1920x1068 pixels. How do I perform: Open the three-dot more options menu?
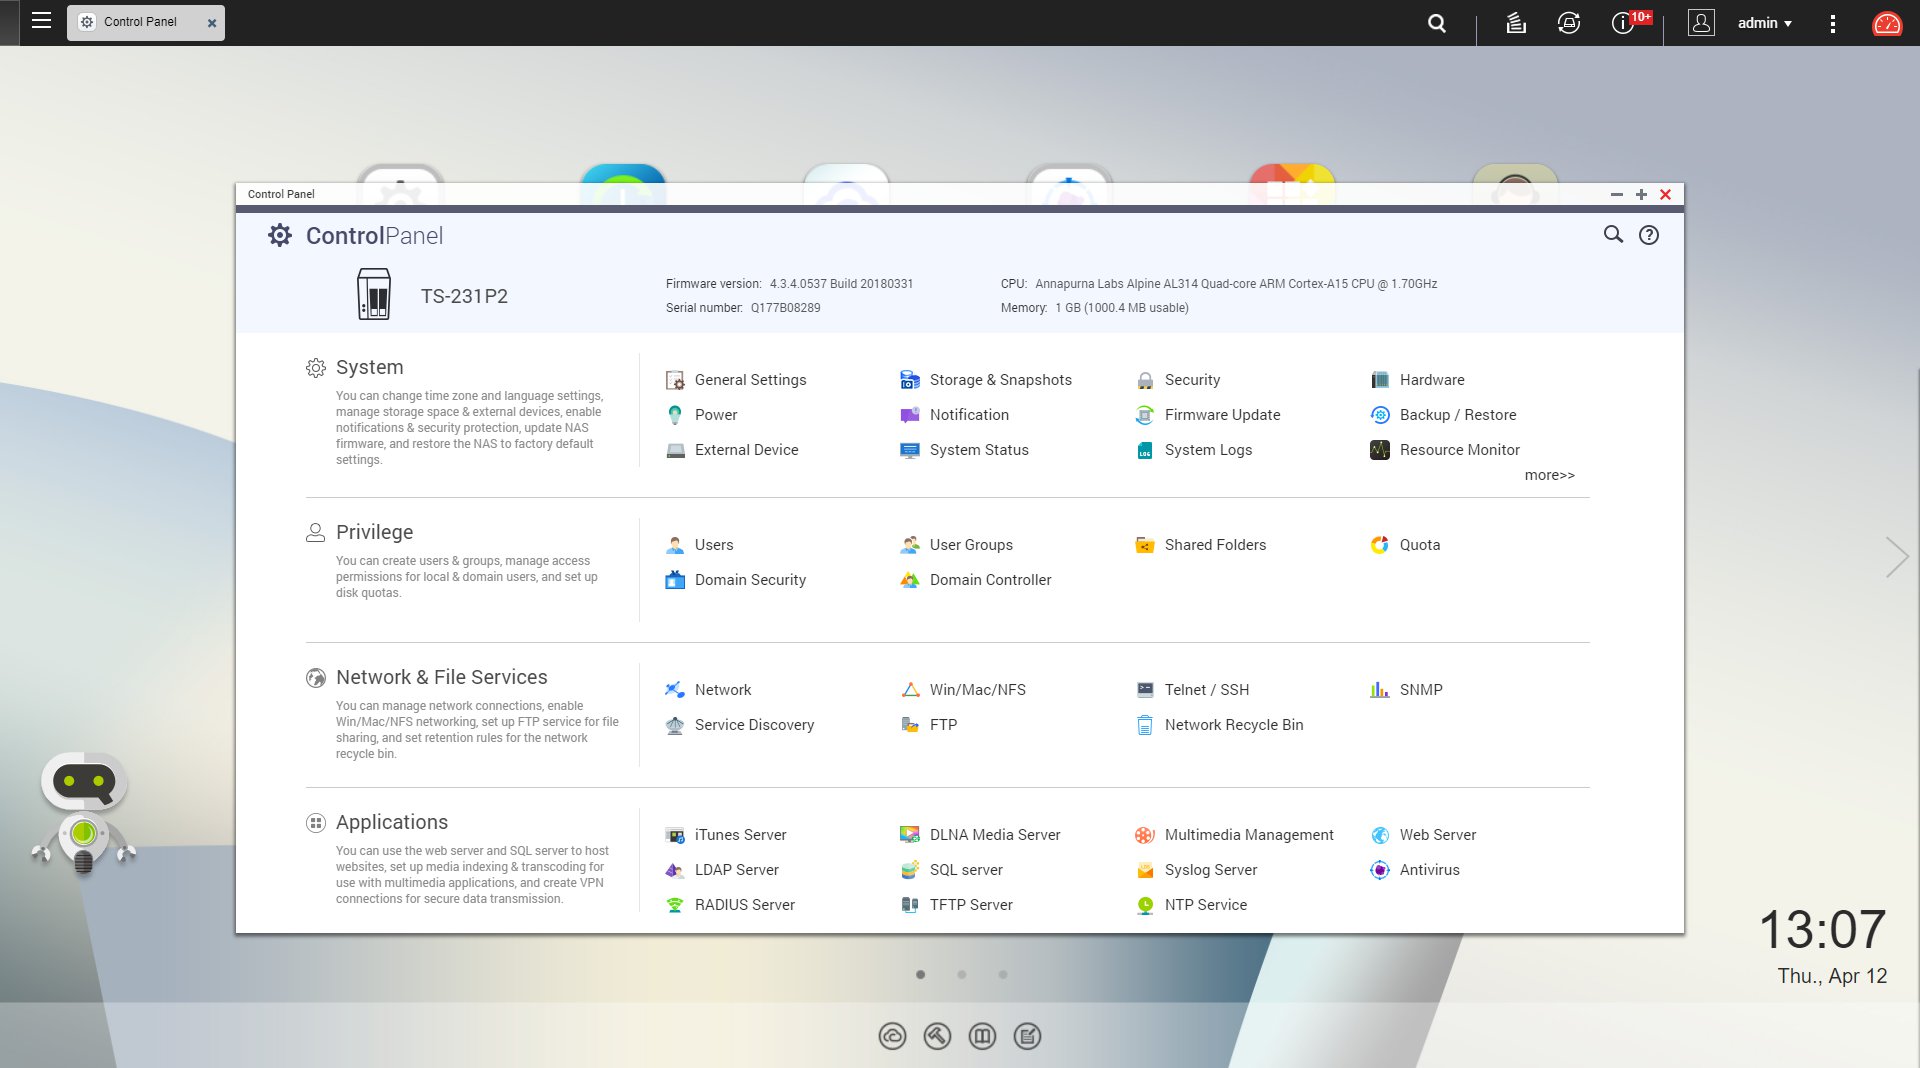(1832, 23)
